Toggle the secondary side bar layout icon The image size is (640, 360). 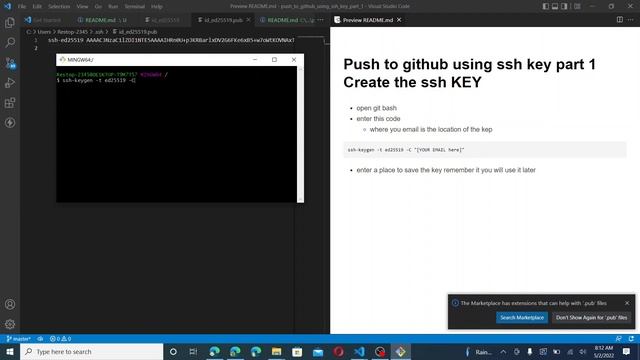[564, 6]
